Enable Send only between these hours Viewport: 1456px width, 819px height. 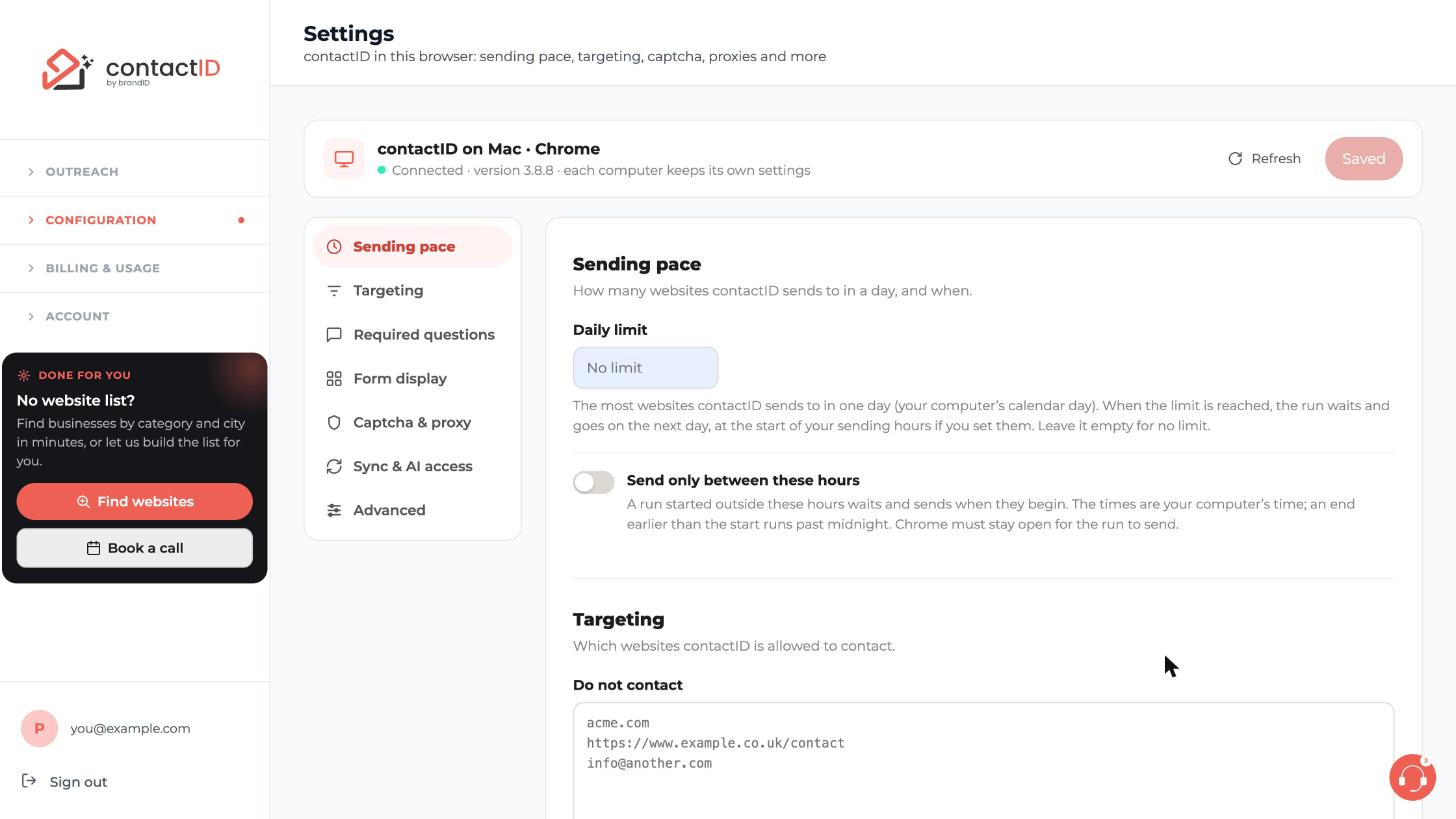pyautogui.click(x=594, y=482)
